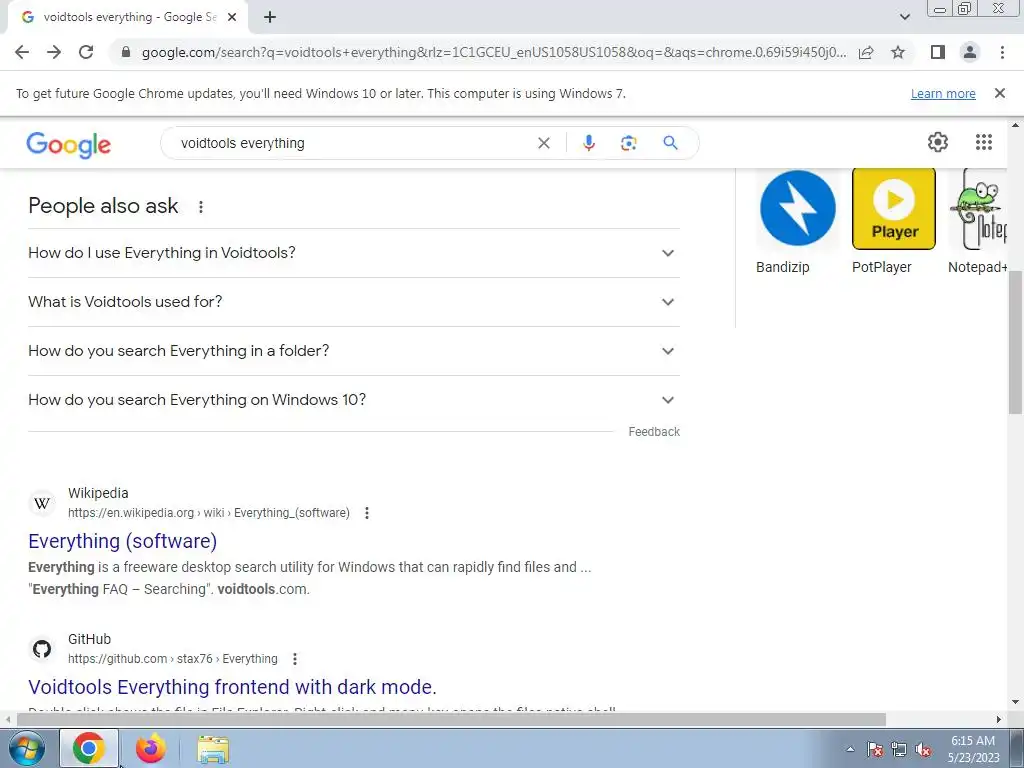Open People also ask options menu
This screenshot has width=1024, height=768.
(201, 207)
